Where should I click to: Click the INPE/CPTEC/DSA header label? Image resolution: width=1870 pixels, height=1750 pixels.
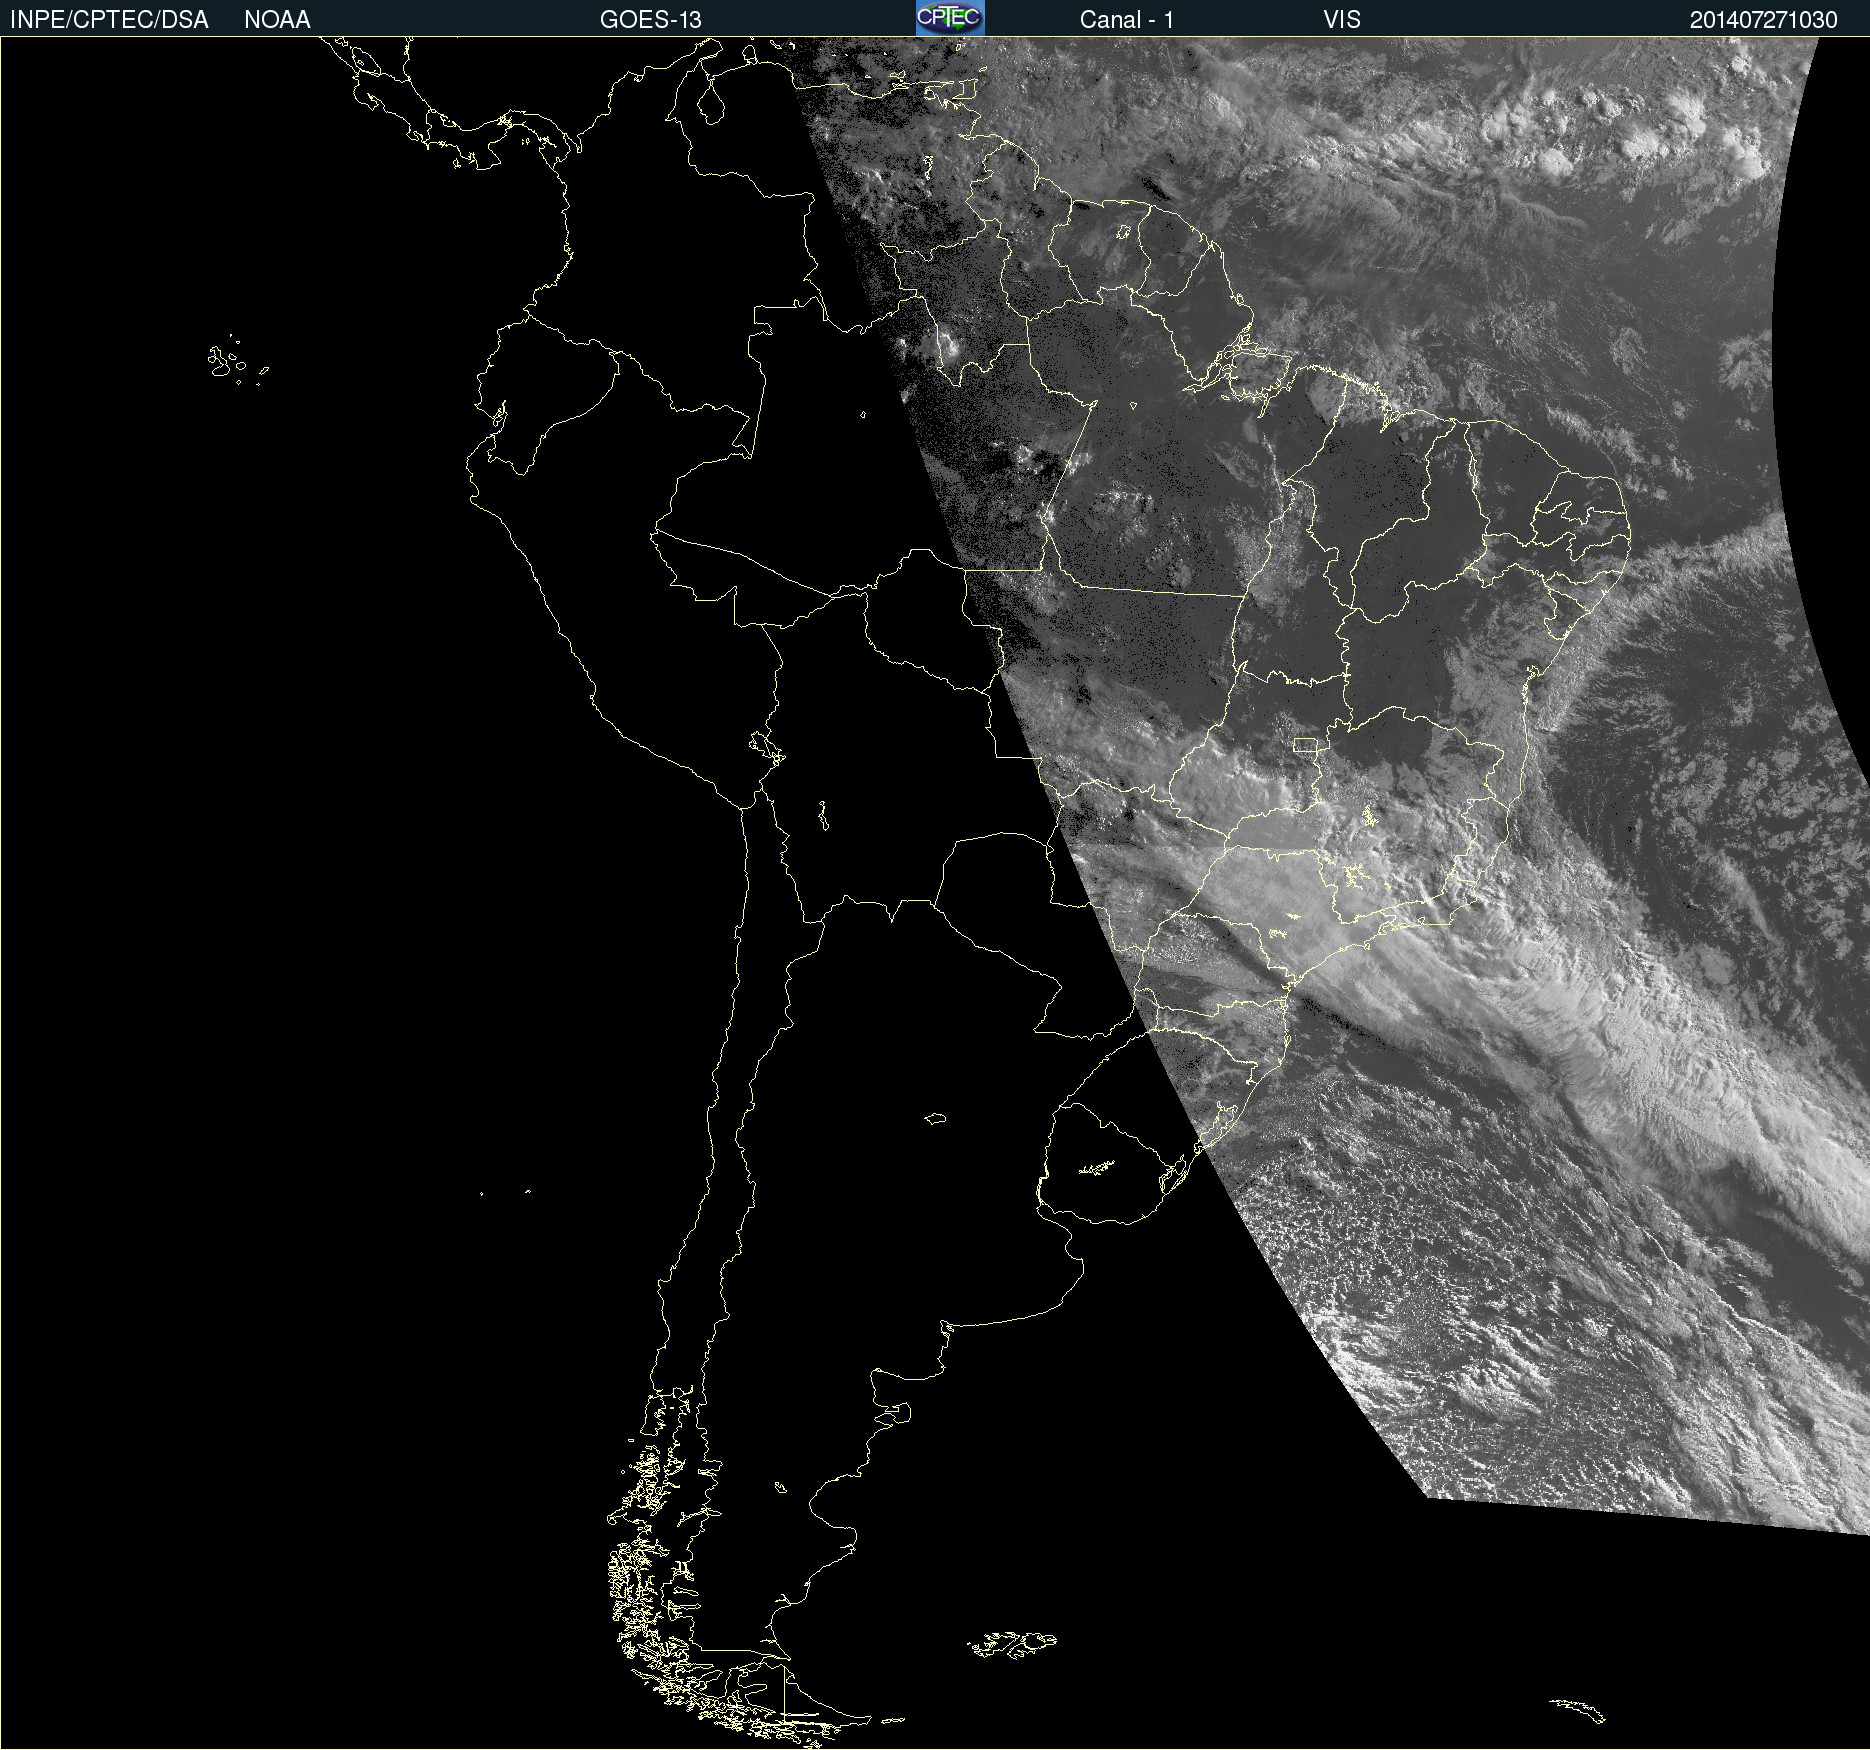click(109, 20)
